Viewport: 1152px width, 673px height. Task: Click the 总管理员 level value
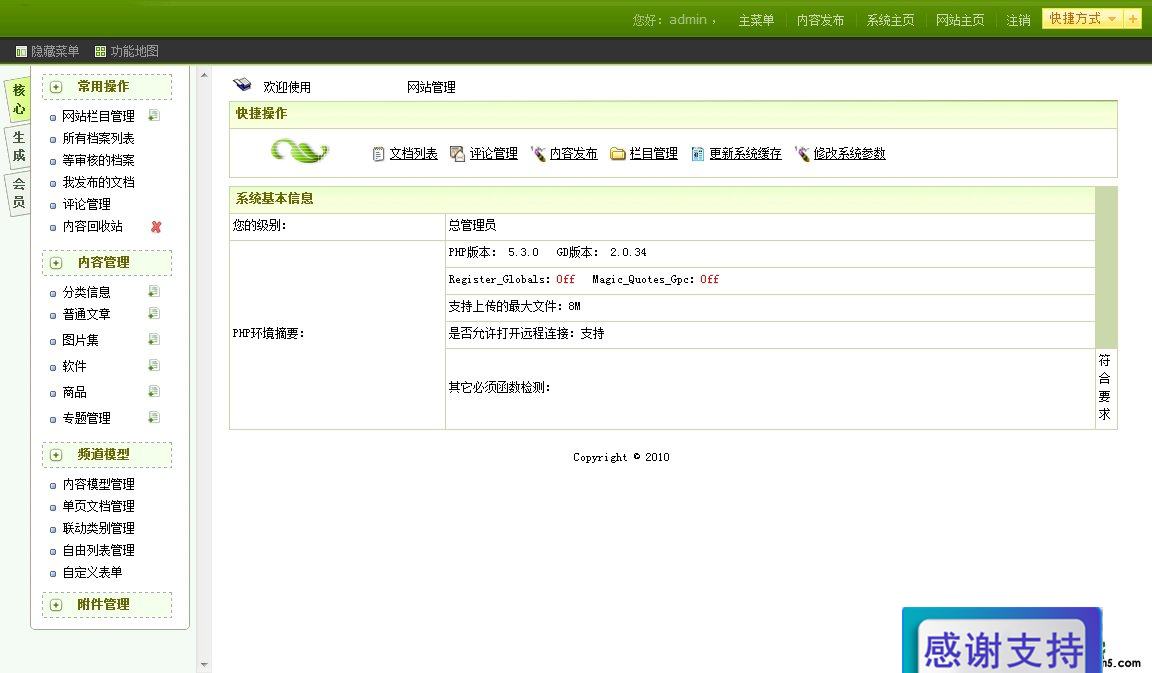[x=472, y=226]
